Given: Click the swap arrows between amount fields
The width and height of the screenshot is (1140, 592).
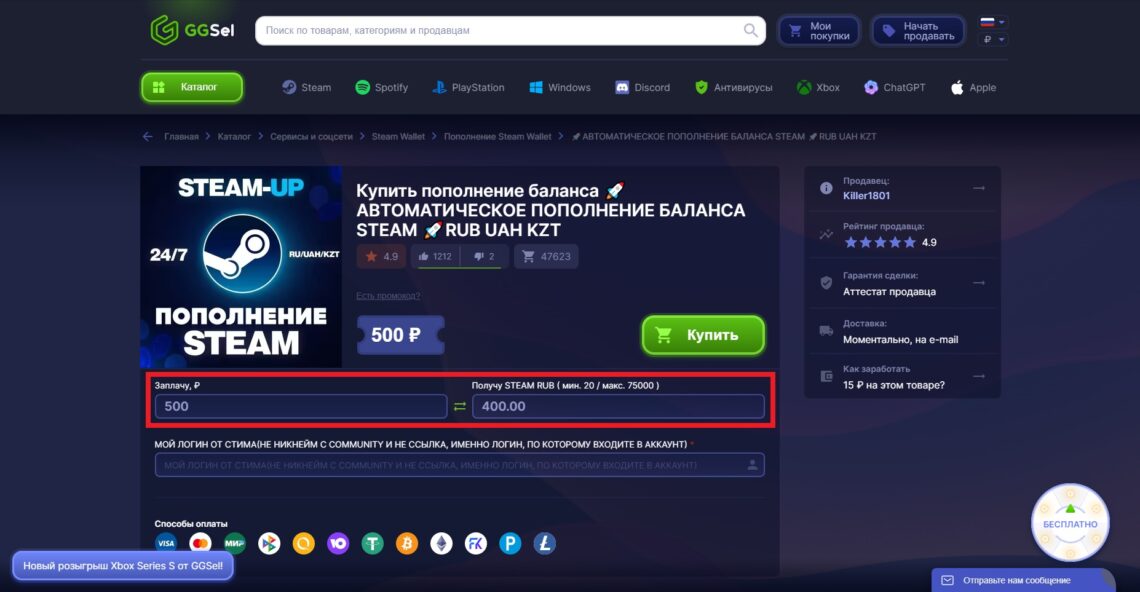Looking at the screenshot, I should tap(459, 407).
